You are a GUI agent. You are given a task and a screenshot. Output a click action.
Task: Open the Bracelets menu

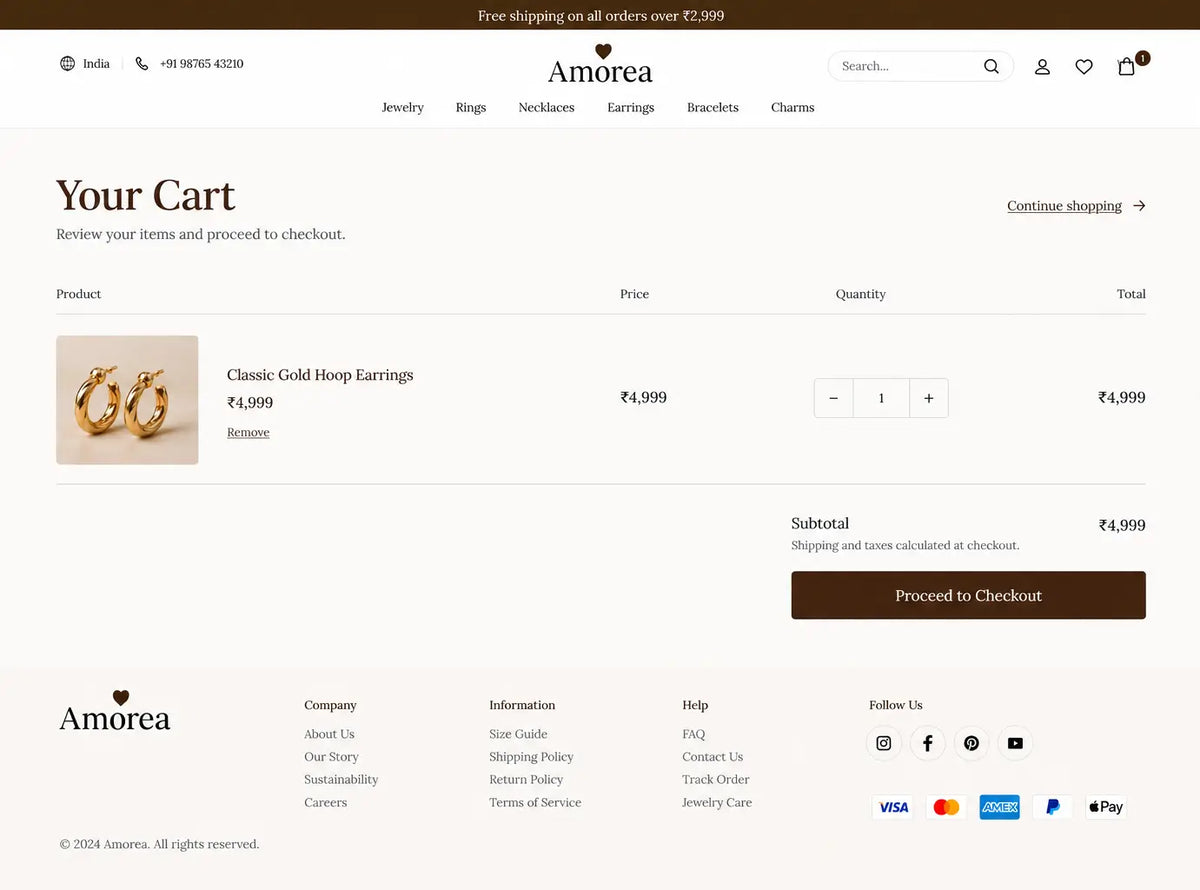[x=713, y=107]
